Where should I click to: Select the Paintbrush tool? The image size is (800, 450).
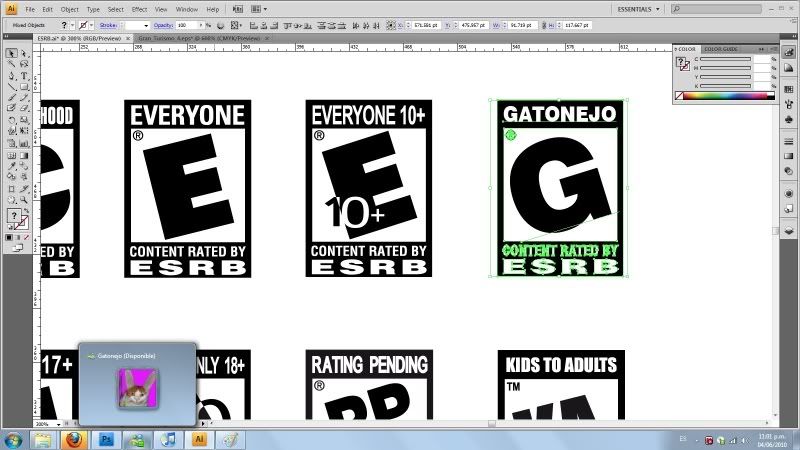pos(11,97)
